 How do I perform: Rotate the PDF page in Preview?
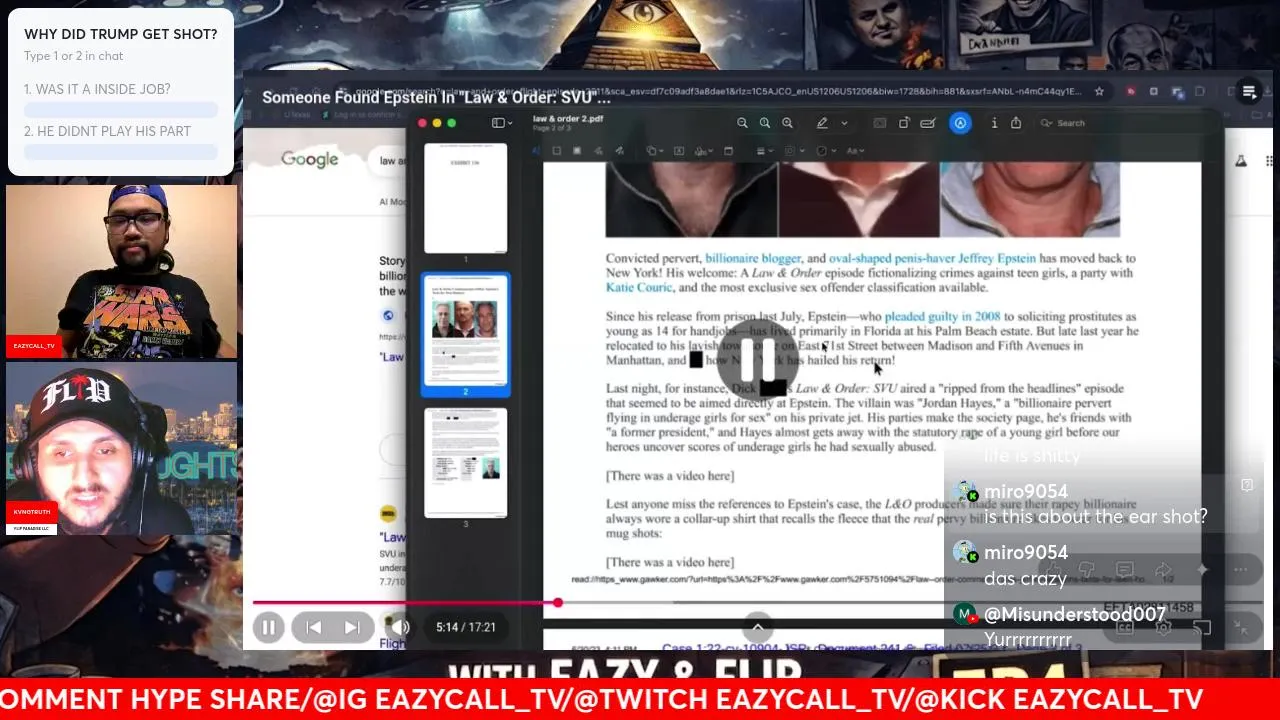tap(904, 123)
